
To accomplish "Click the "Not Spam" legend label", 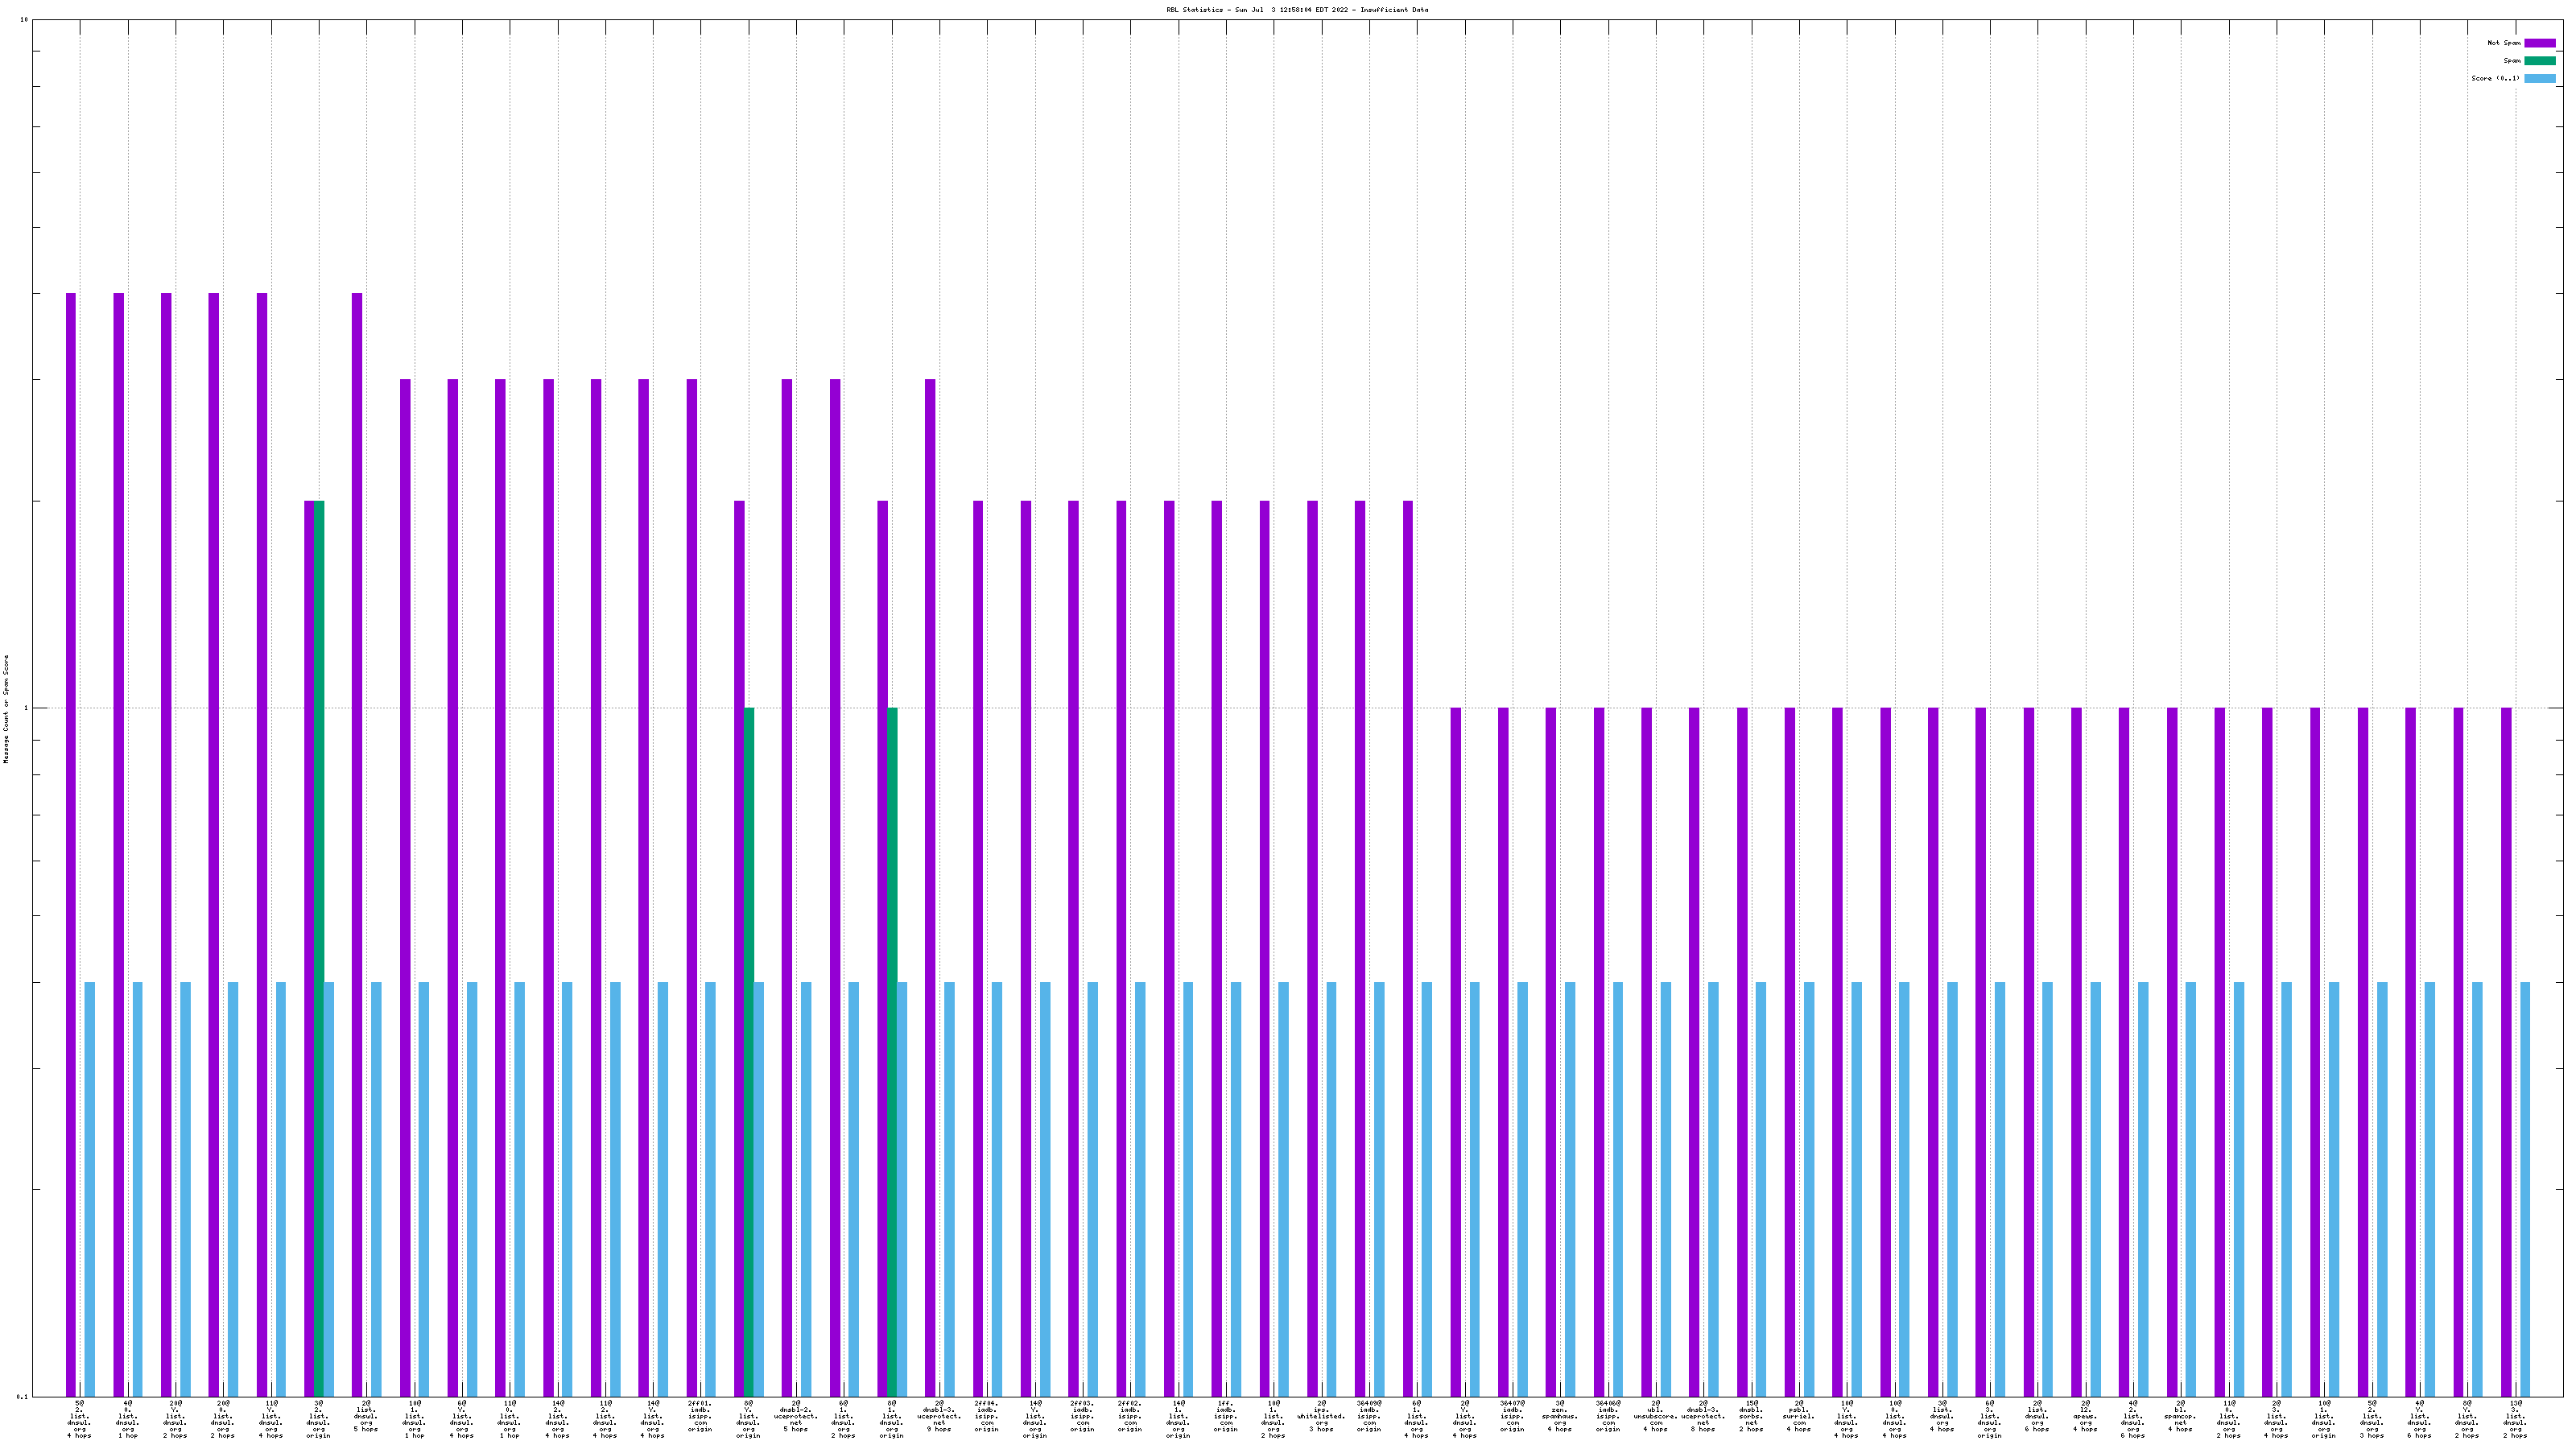I will (2504, 43).
